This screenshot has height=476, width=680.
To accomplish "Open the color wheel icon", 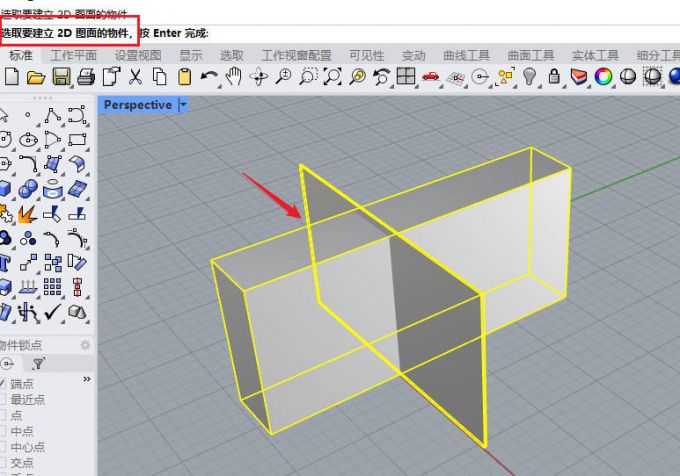I will pos(603,77).
